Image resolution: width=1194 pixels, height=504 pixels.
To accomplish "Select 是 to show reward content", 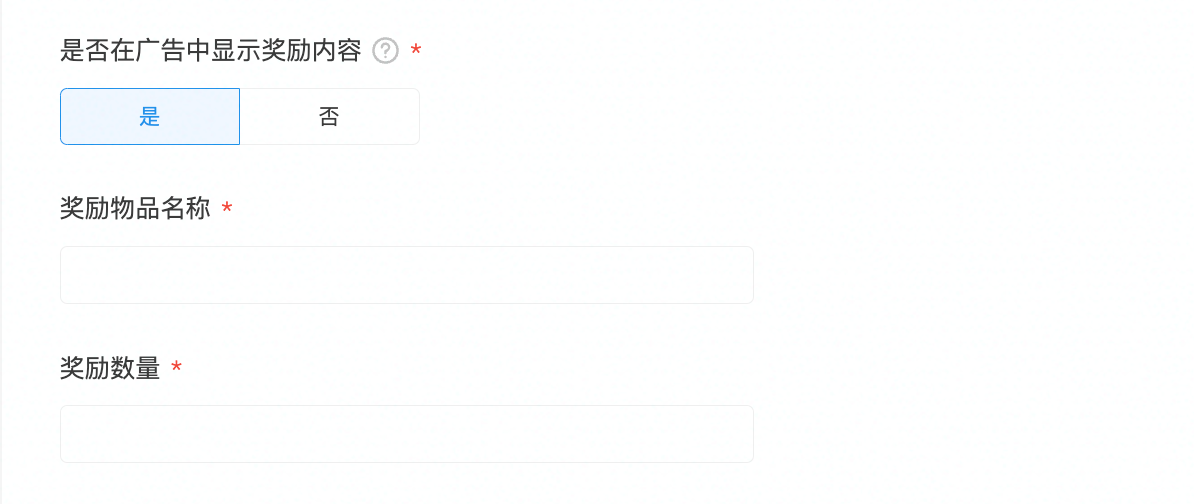I will click(x=150, y=117).
